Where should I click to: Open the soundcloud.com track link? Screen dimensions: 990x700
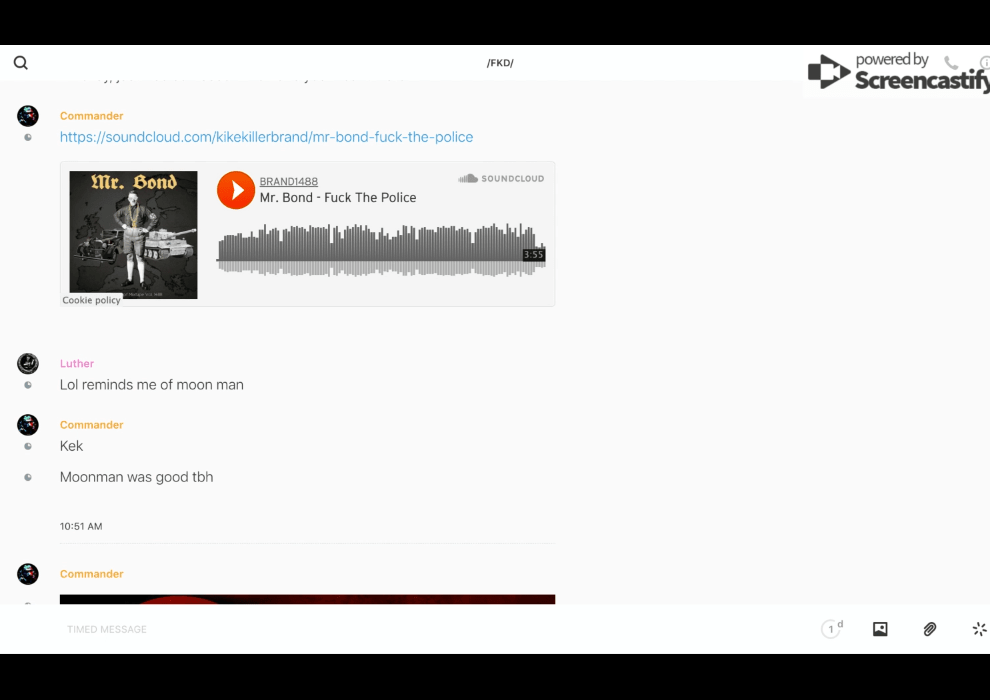266,137
